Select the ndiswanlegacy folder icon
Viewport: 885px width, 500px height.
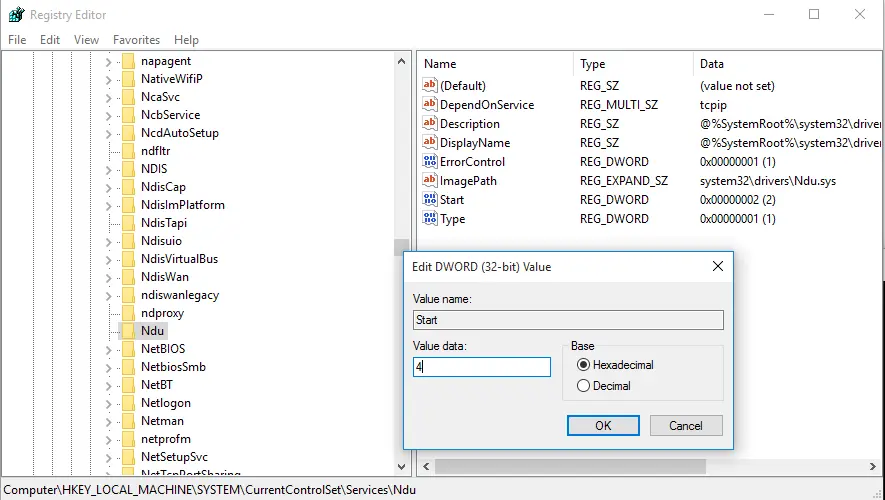tap(129, 295)
